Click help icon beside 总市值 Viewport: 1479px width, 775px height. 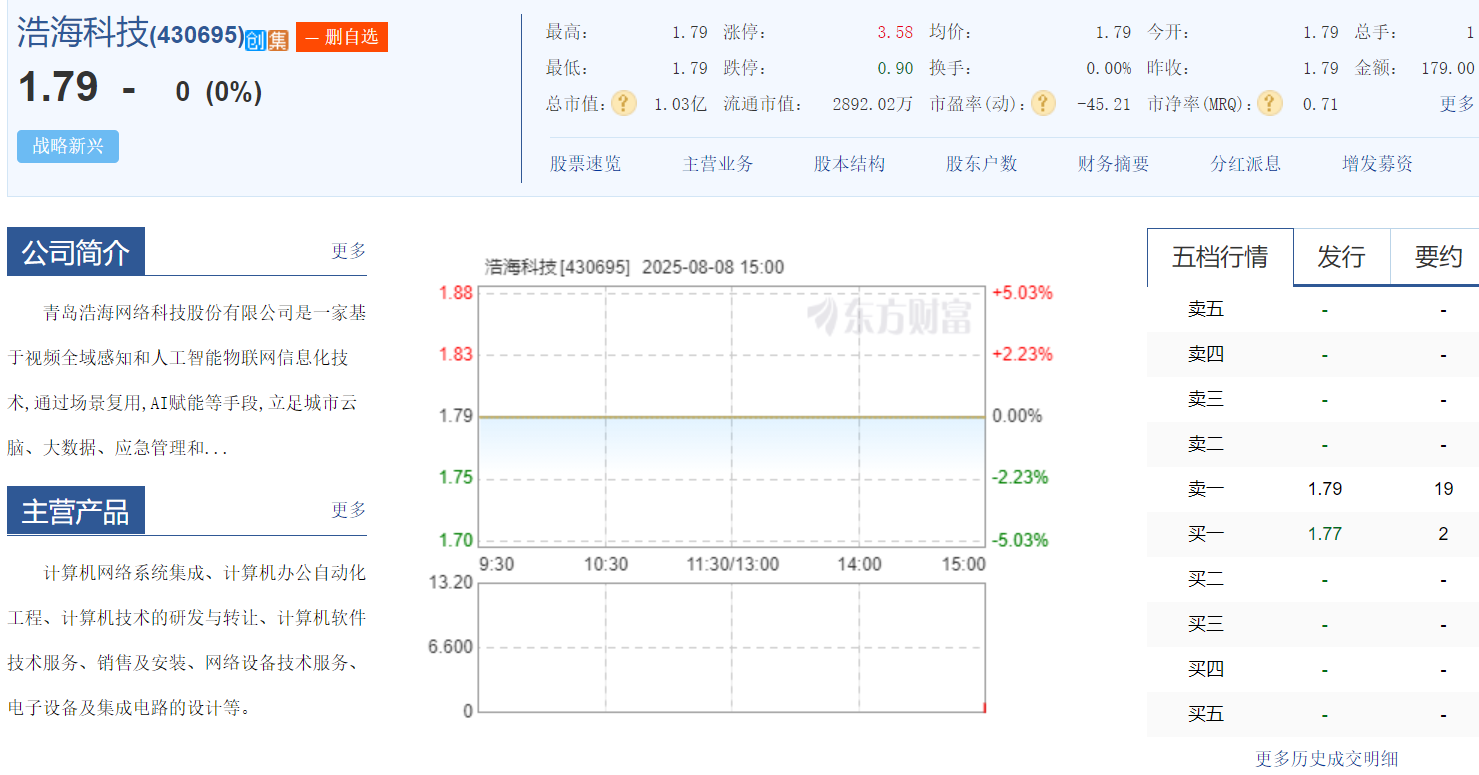[x=624, y=103]
